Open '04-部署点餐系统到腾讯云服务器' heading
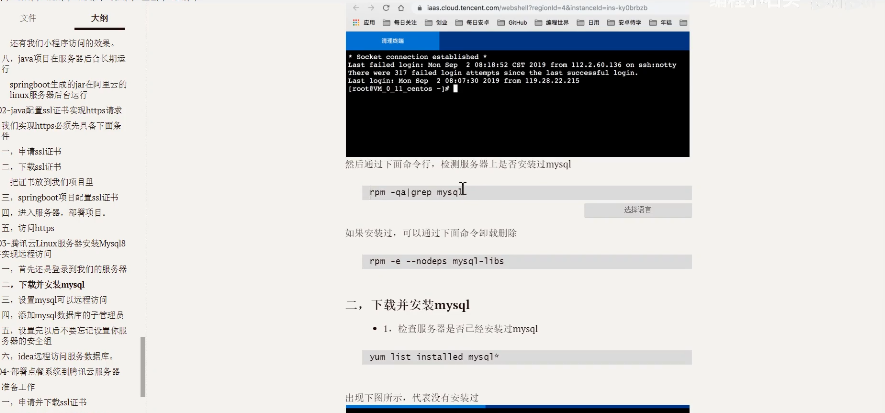 [60, 372]
